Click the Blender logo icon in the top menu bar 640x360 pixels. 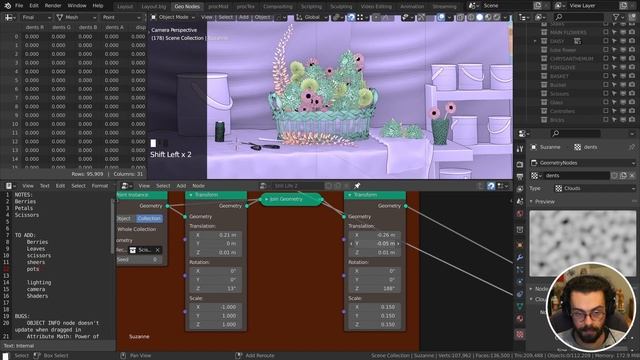[x=7, y=6]
